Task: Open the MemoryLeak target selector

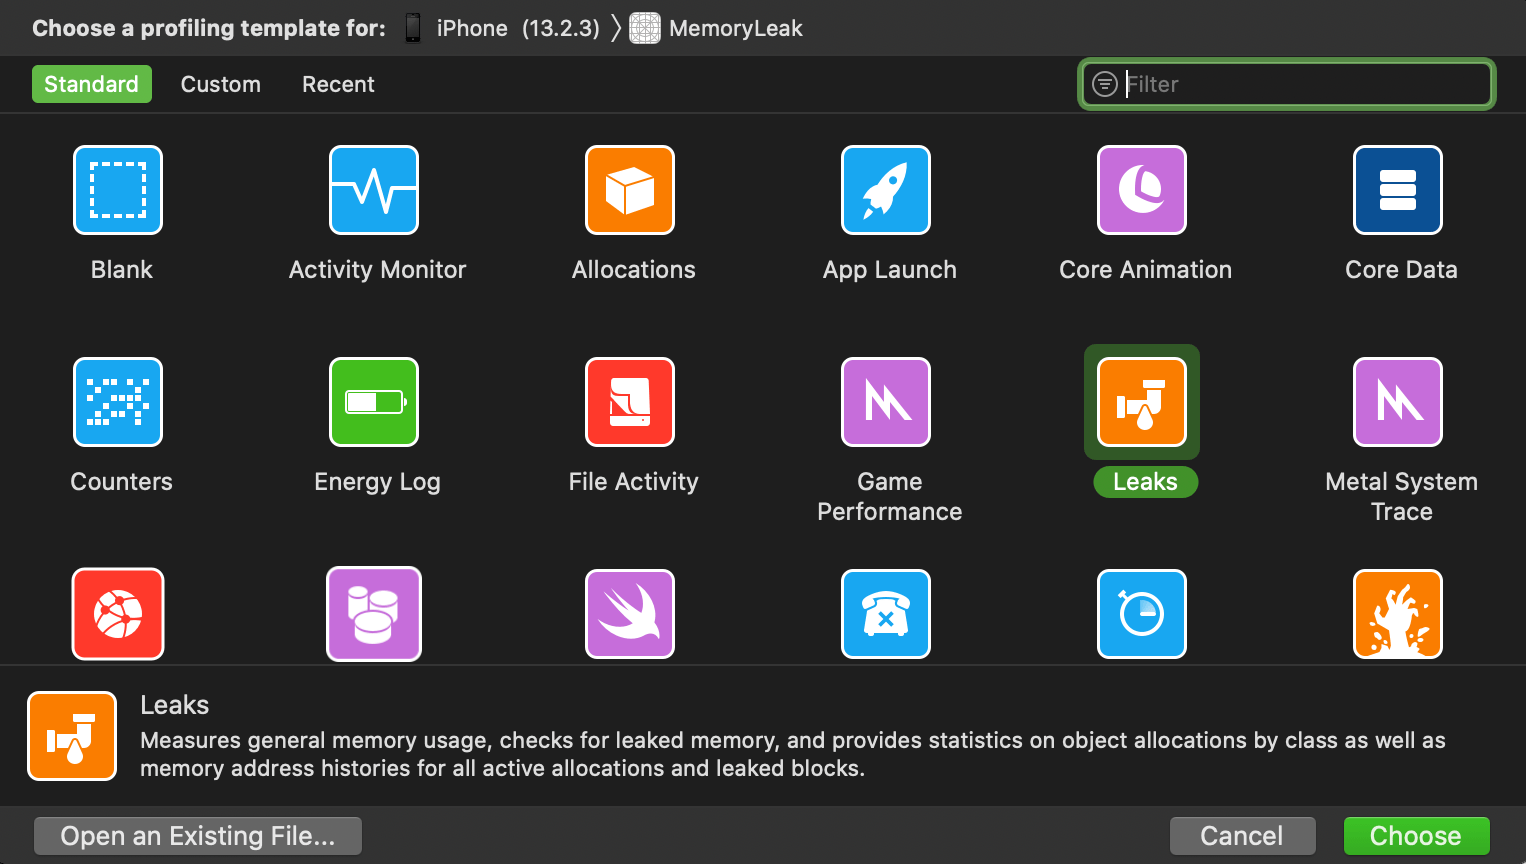Action: coord(716,28)
